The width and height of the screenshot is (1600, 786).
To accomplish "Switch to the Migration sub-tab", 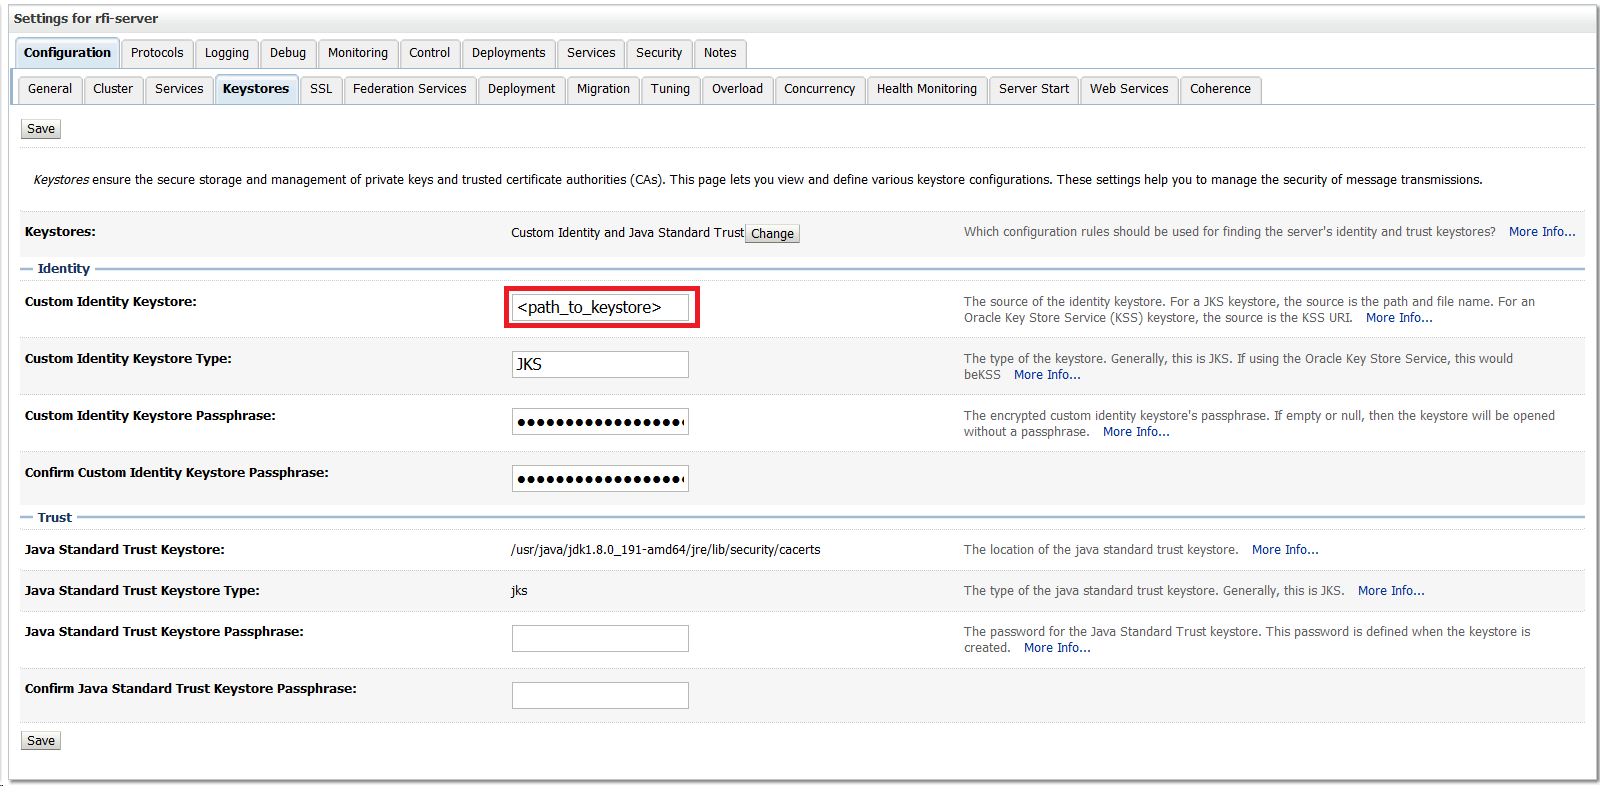I will pyautogui.click(x=604, y=89).
